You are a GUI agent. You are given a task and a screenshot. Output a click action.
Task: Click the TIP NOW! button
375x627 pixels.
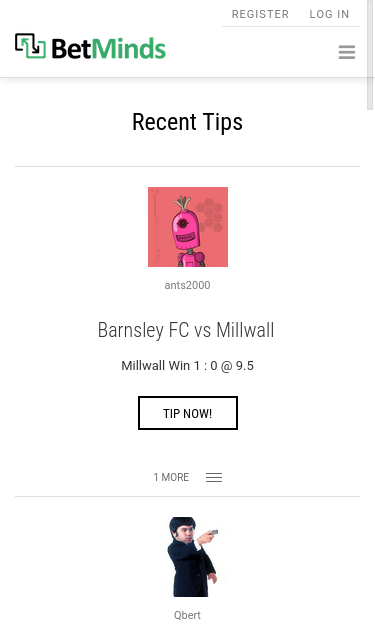tap(188, 413)
